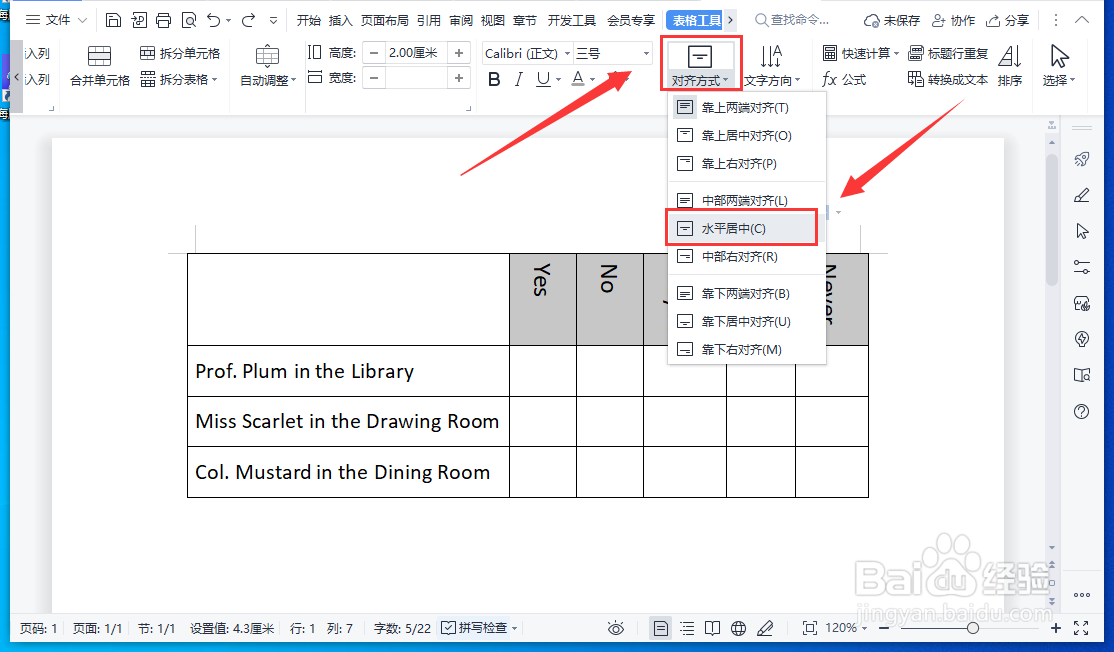Select 靠上右对齐(P) alignment
Image resolution: width=1114 pixels, height=652 pixels.
coord(747,164)
